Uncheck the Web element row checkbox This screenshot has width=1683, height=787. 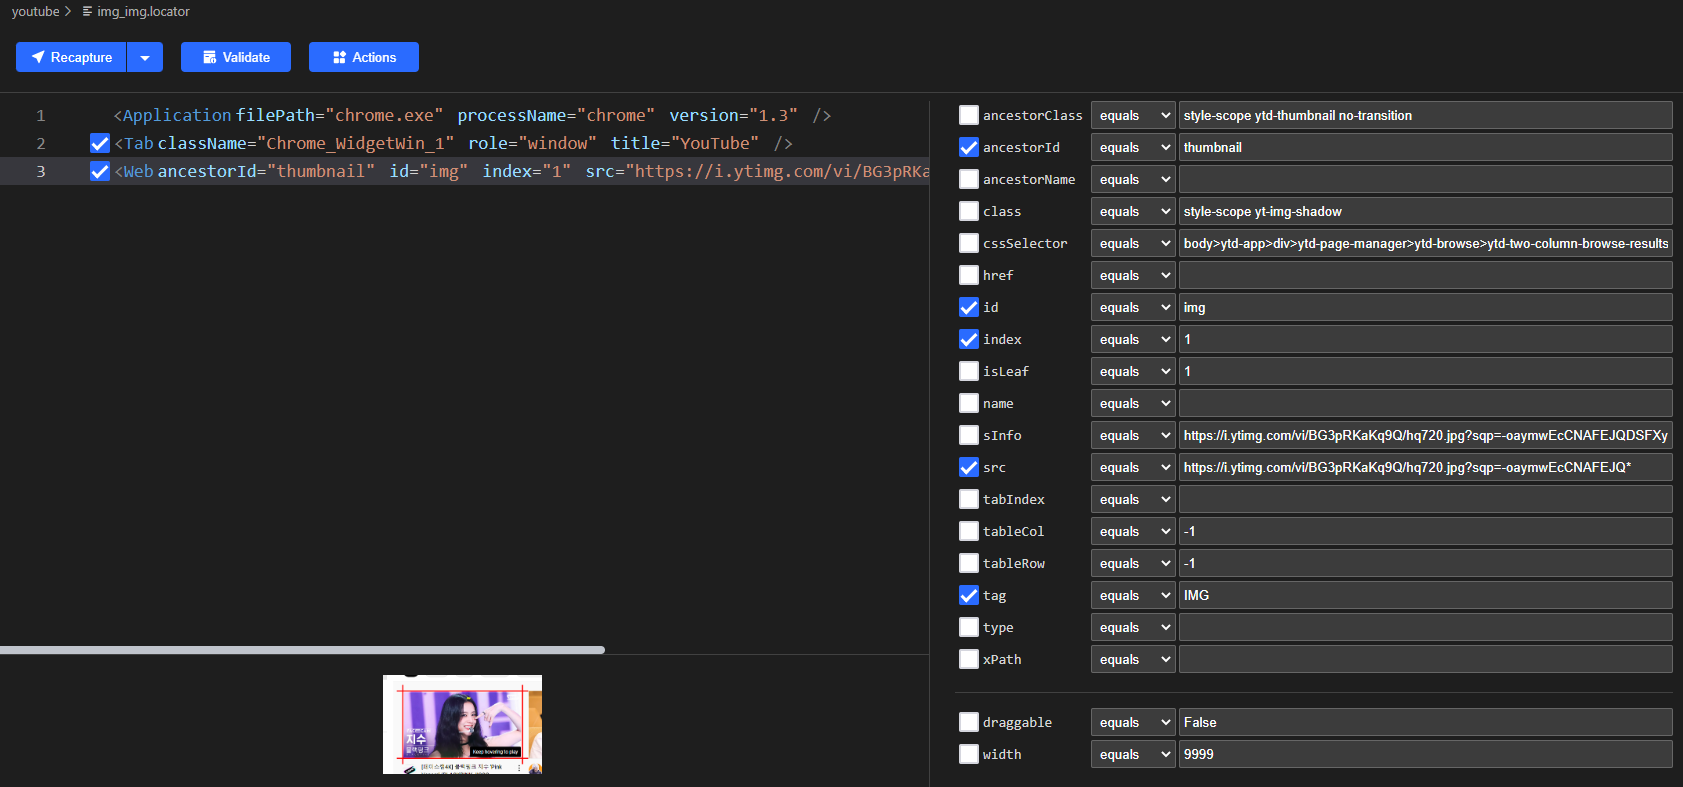click(100, 171)
